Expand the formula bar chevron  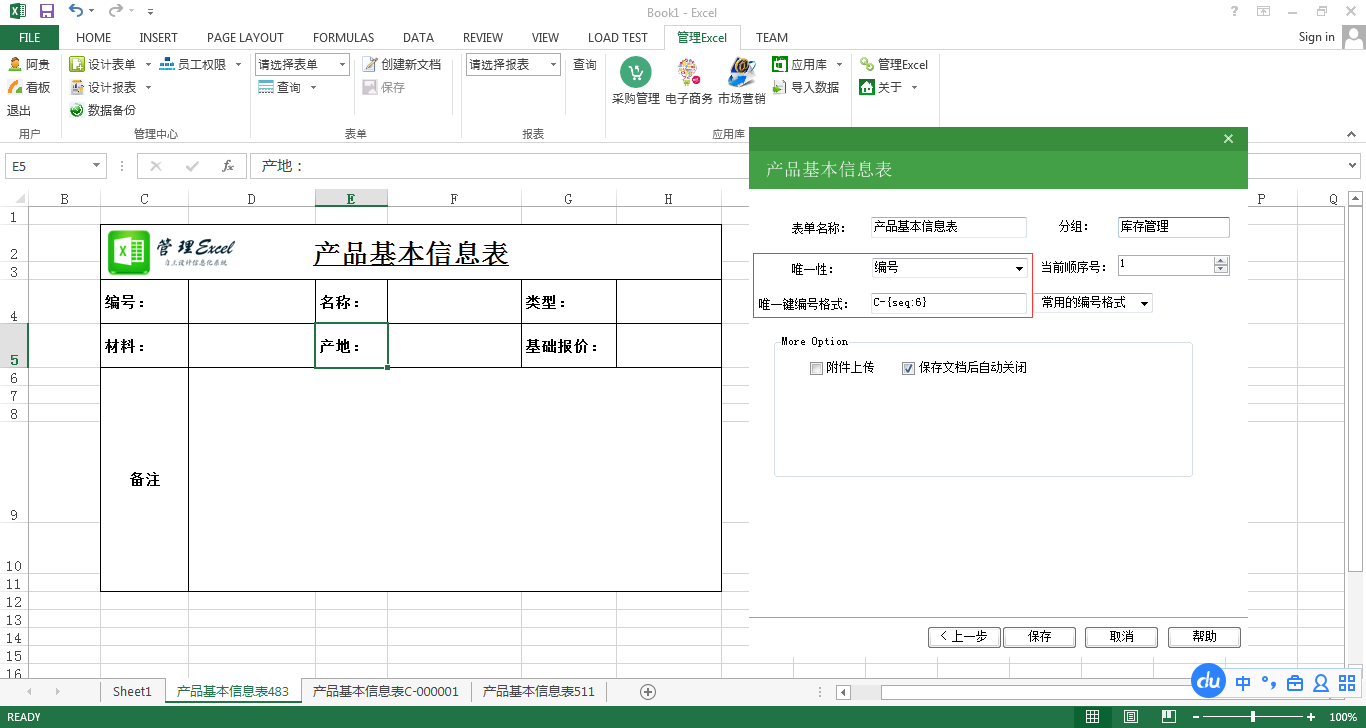[x=1354, y=166]
